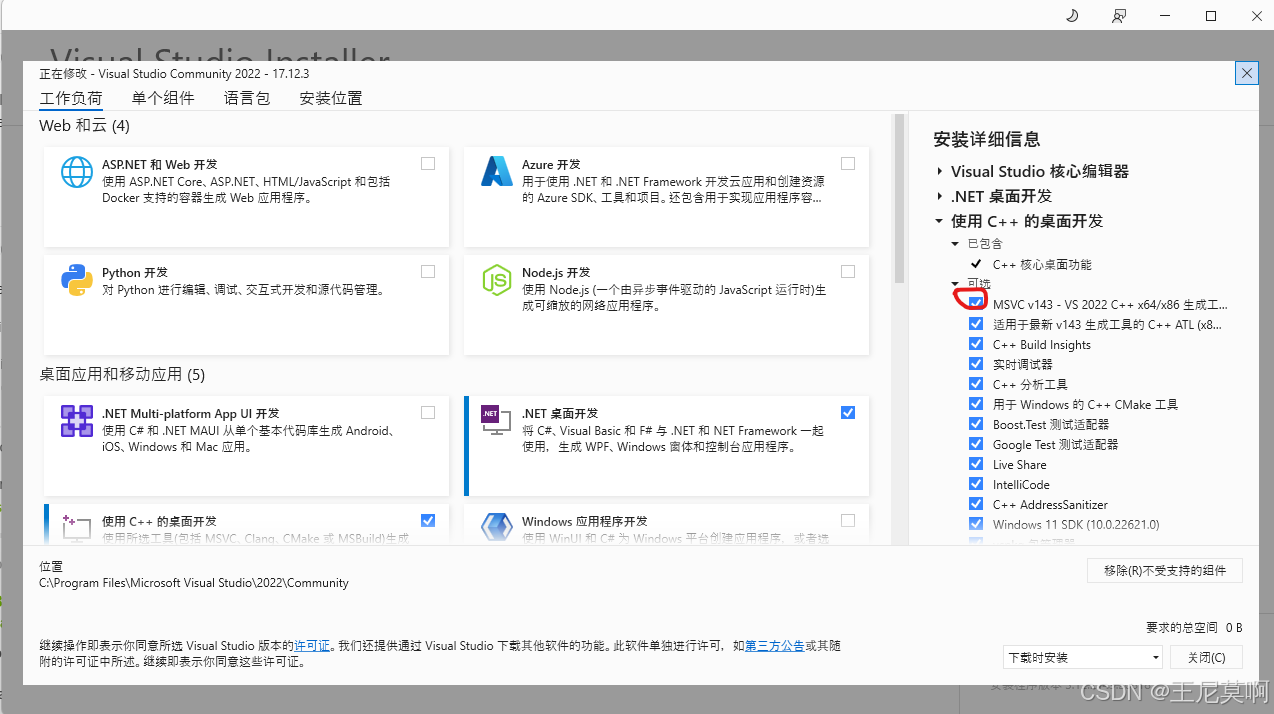The image size is (1274, 714).
Task: Uncheck Google Test 测试适配器 checkbox
Action: coord(976,444)
